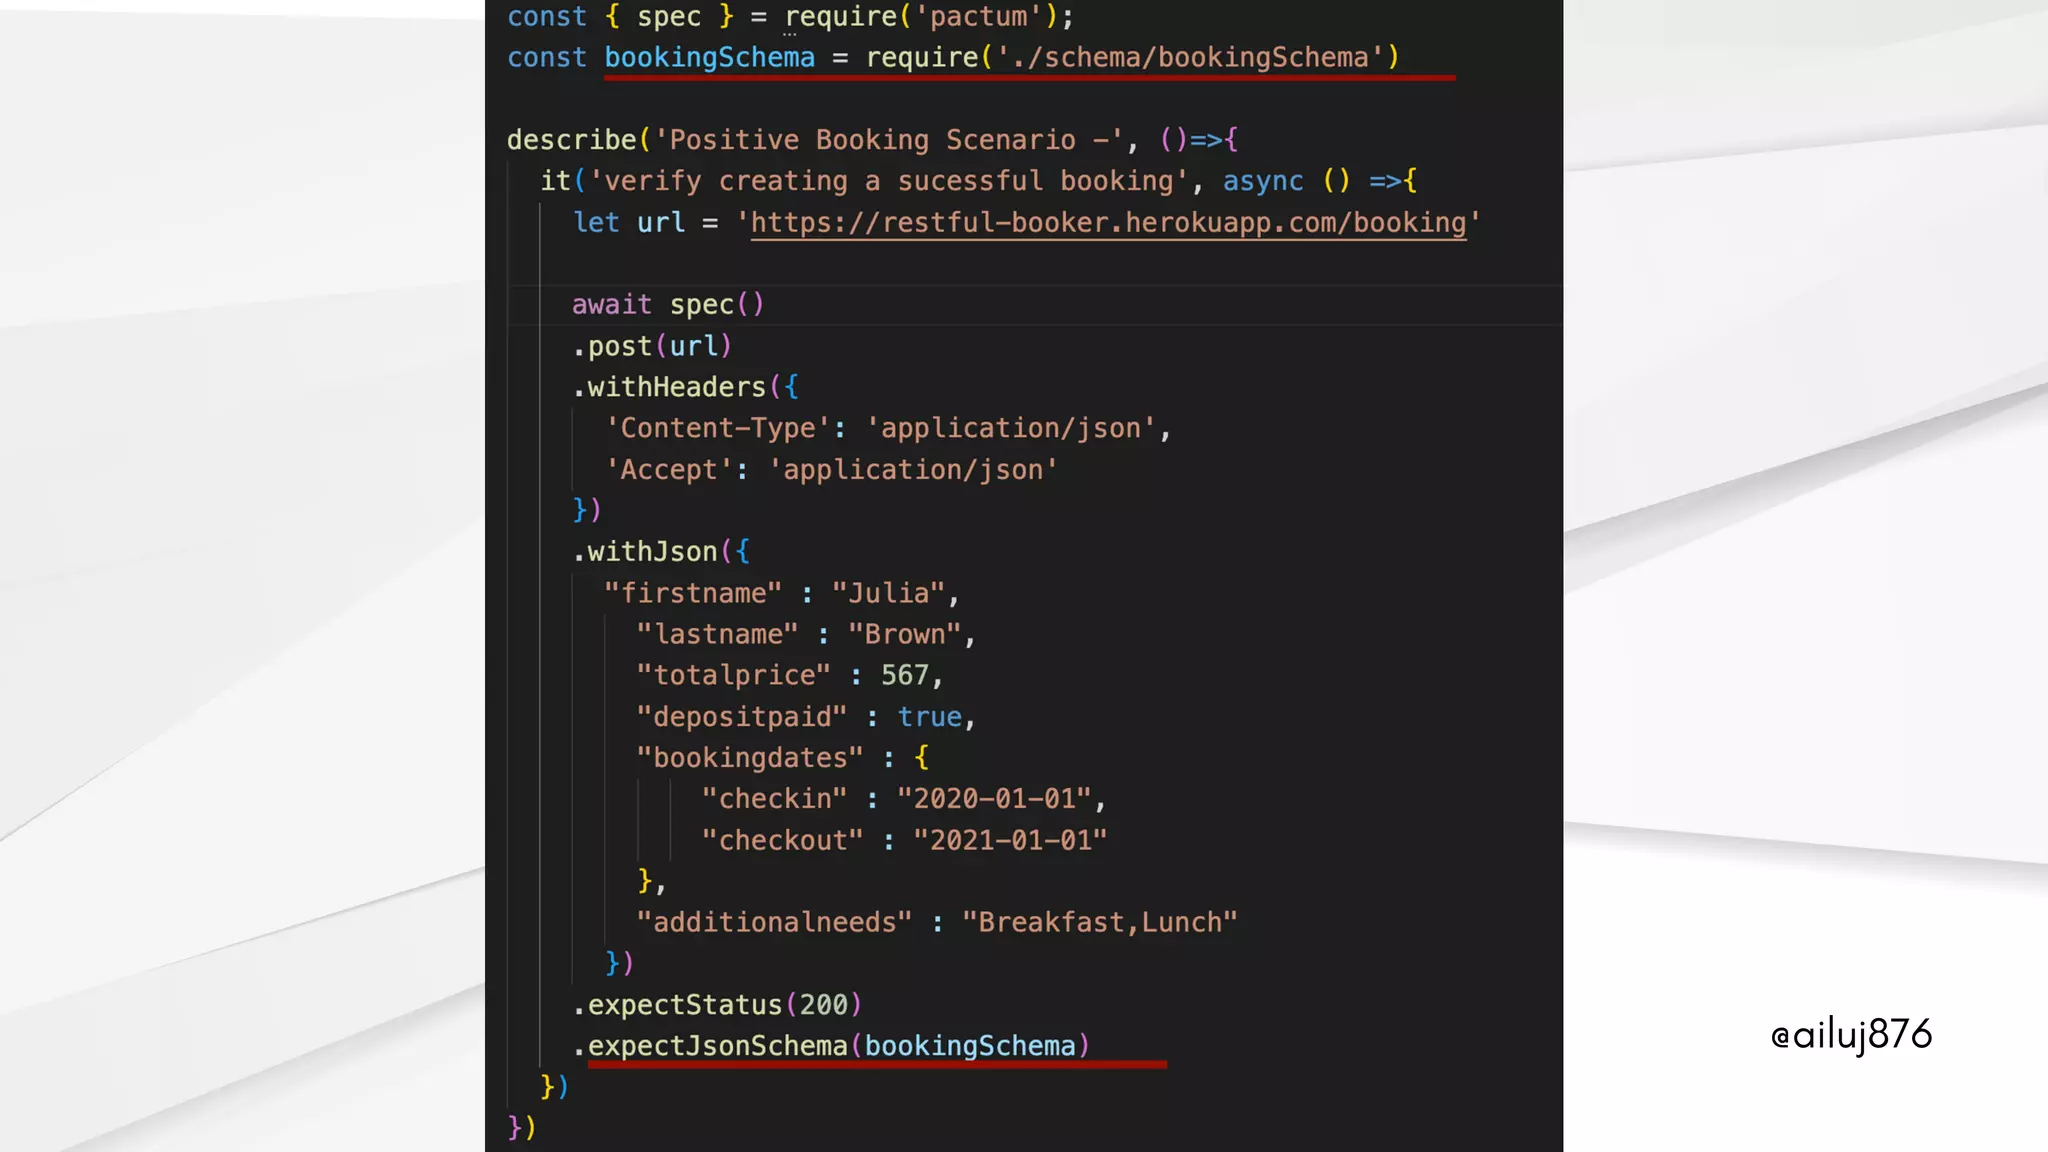Viewport: 2048px width, 1152px height.
Task: Click the 'verify creating a sucessful booking' text
Action: pos(888,181)
